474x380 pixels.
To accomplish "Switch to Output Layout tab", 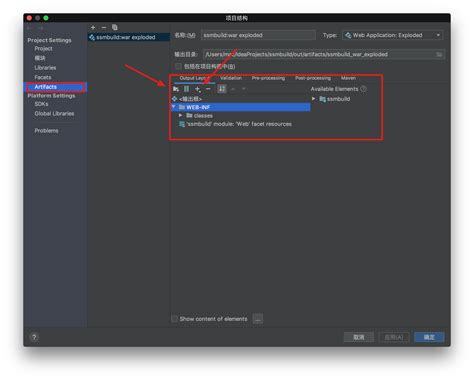I will point(194,78).
